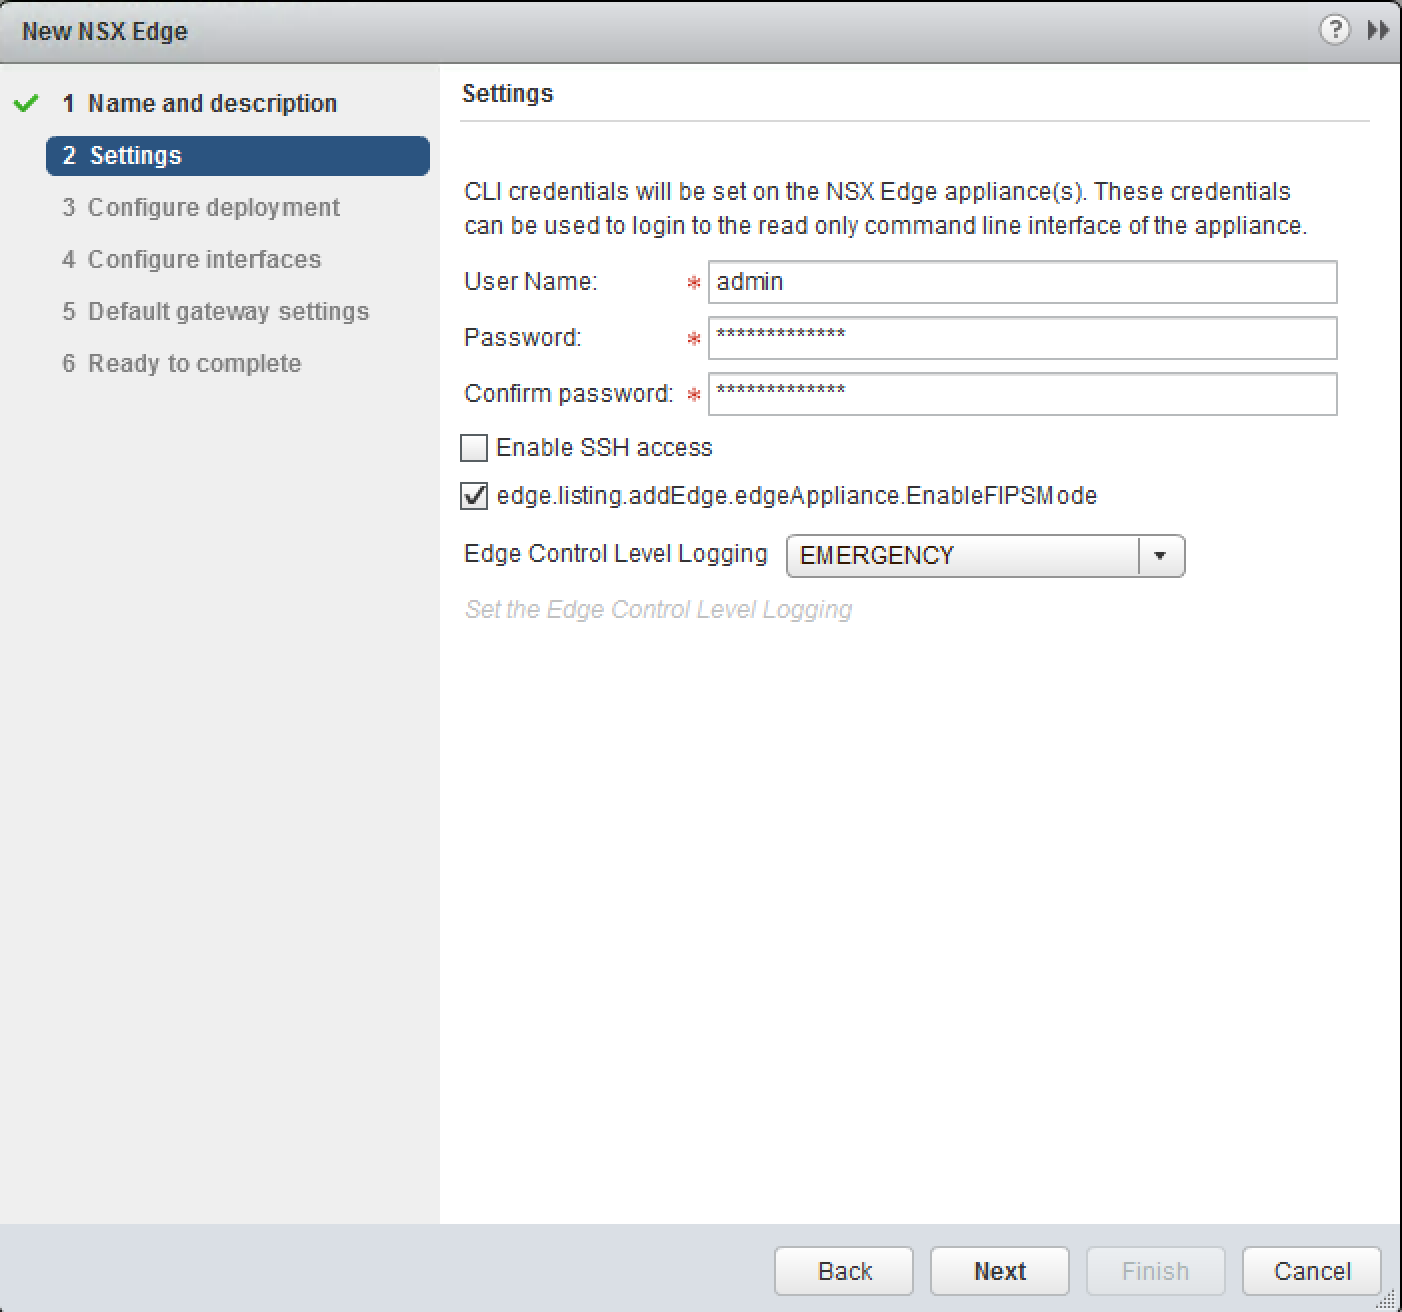Select step 3 Configure deployment
Screen dimensions: 1402x1312
tap(201, 207)
